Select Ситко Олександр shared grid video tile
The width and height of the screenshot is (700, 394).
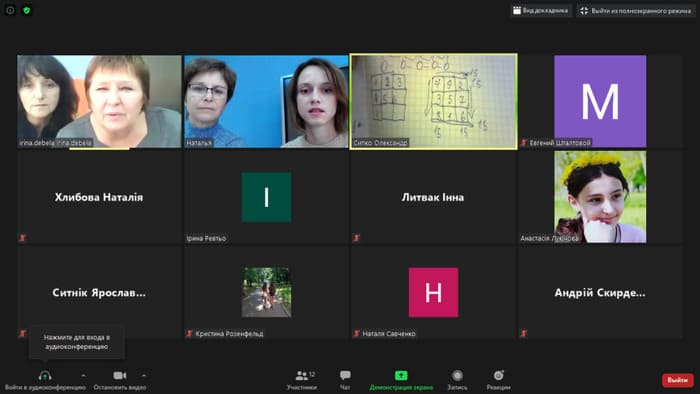click(x=433, y=101)
